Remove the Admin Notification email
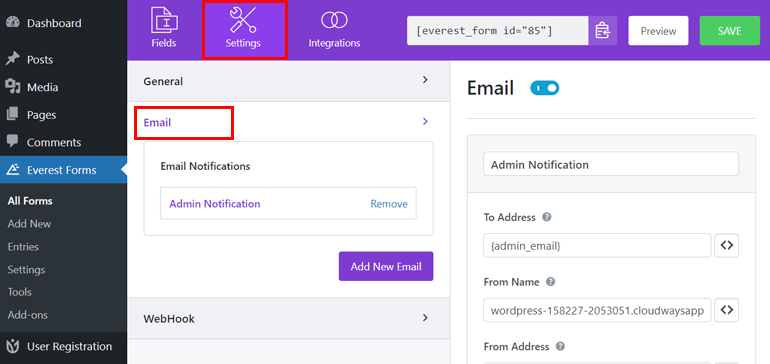Screen dimensions: 770x364 pos(389,204)
